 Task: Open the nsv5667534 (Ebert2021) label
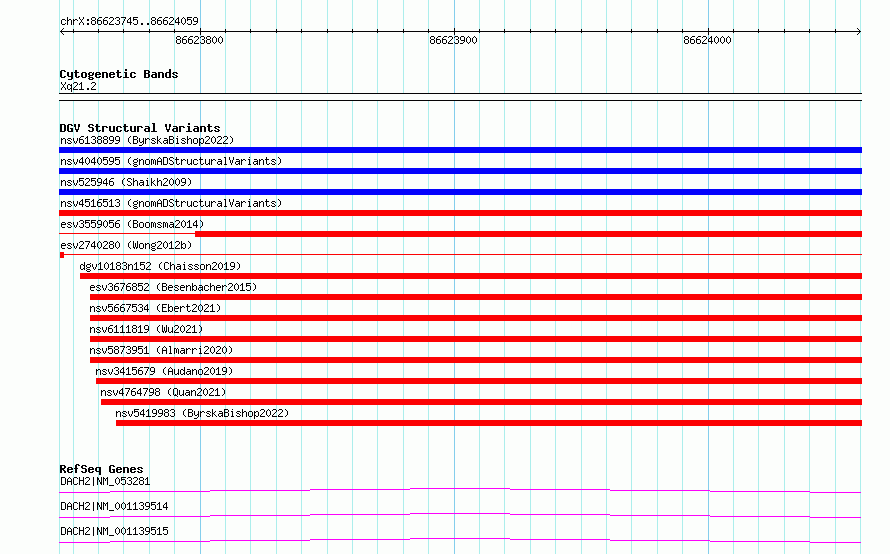coord(155,308)
